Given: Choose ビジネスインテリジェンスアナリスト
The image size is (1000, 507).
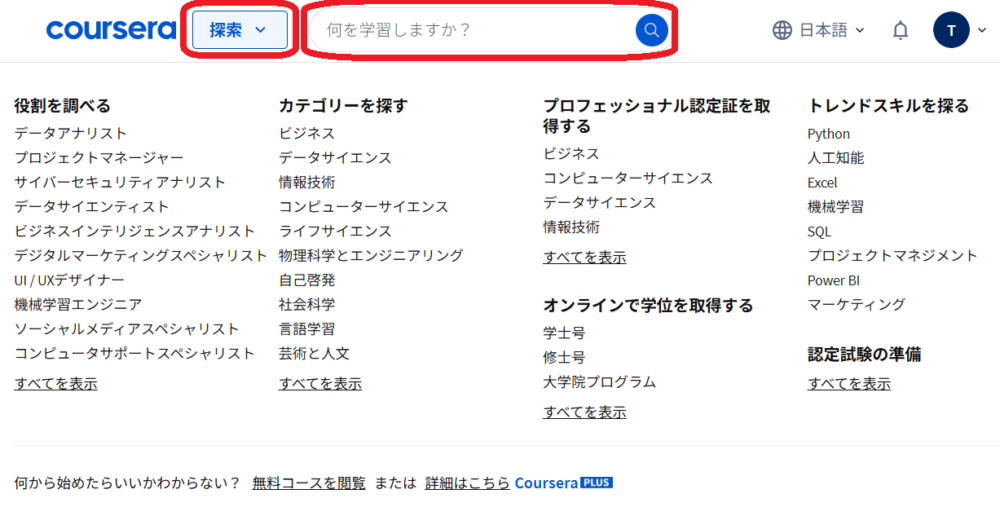Looking at the screenshot, I should click(135, 231).
